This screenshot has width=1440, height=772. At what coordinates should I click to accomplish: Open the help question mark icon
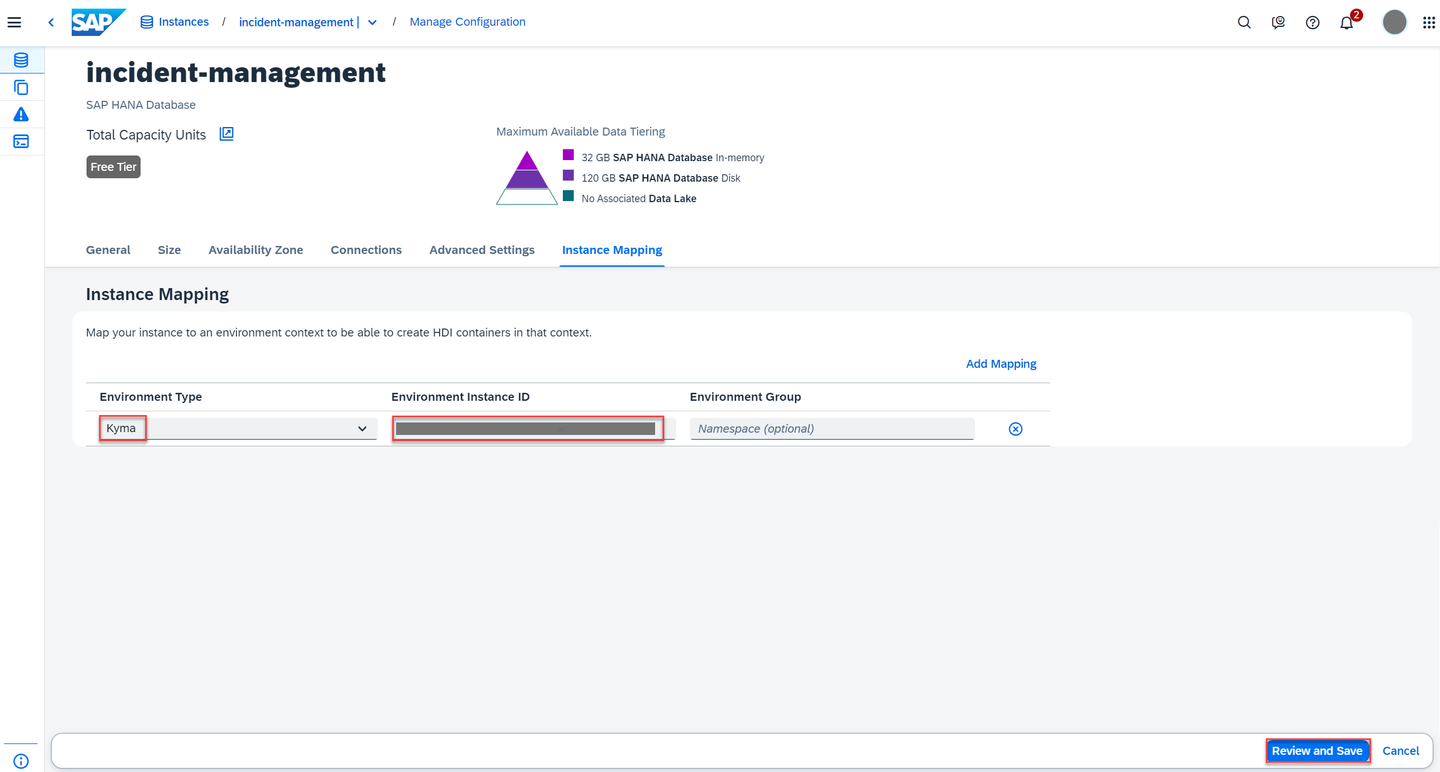point(1312,22)
